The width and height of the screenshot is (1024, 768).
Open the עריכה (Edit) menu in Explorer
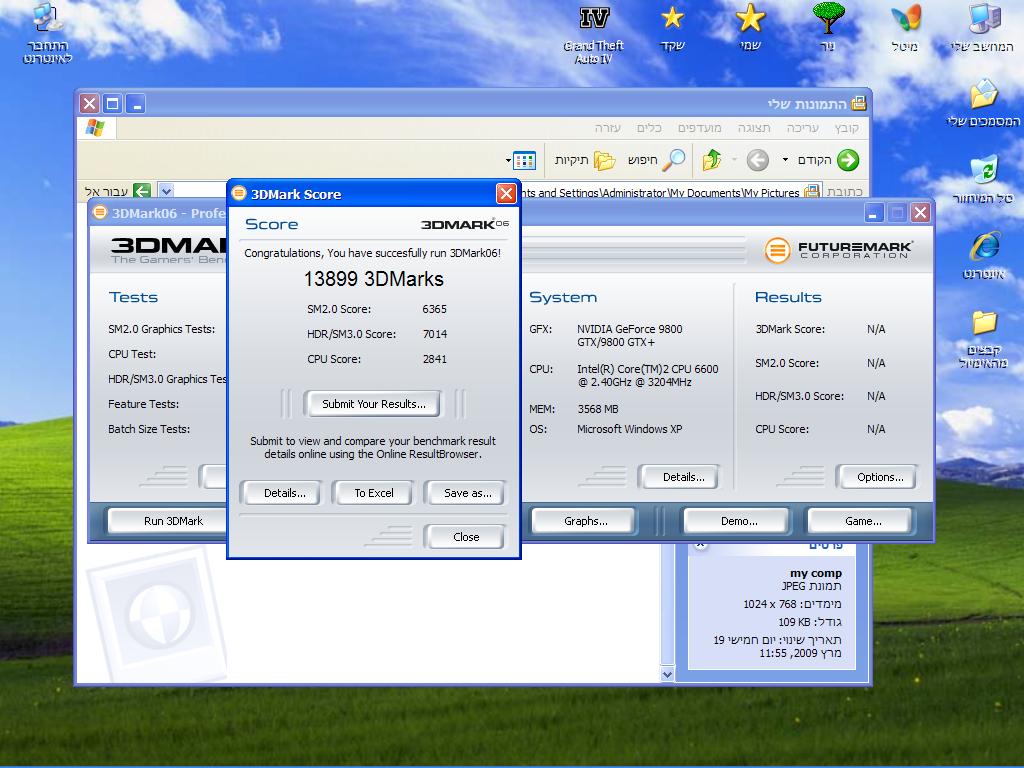click(803, 128)
